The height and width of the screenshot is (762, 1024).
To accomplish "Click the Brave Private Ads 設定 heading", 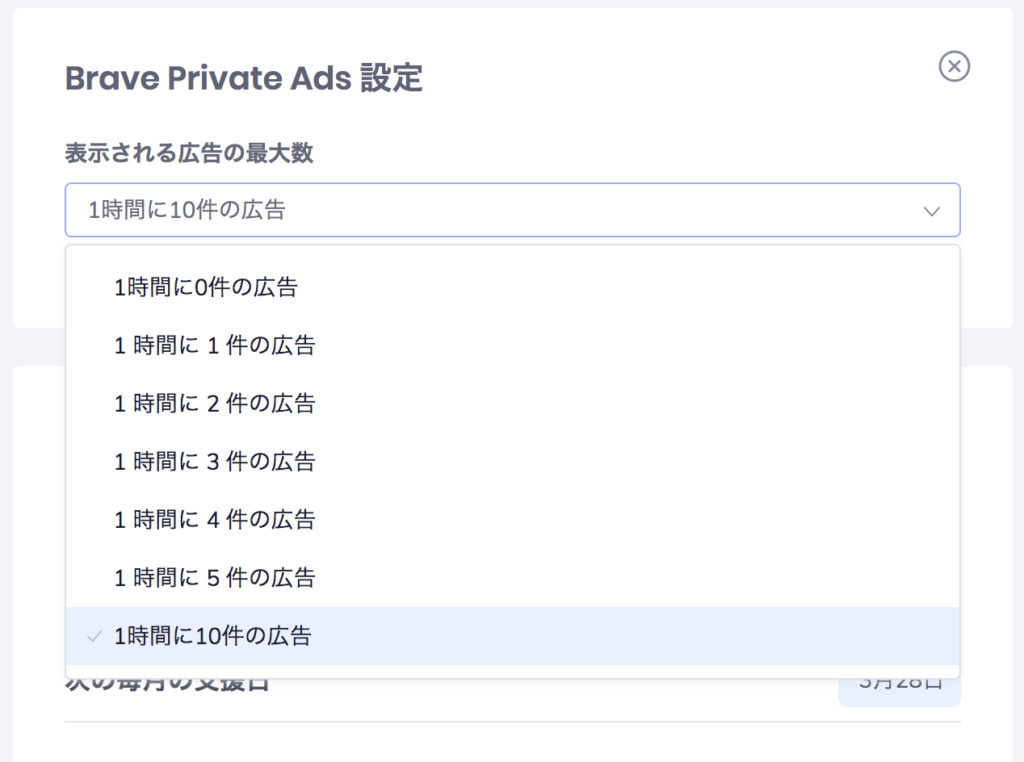I will point(244,78).
